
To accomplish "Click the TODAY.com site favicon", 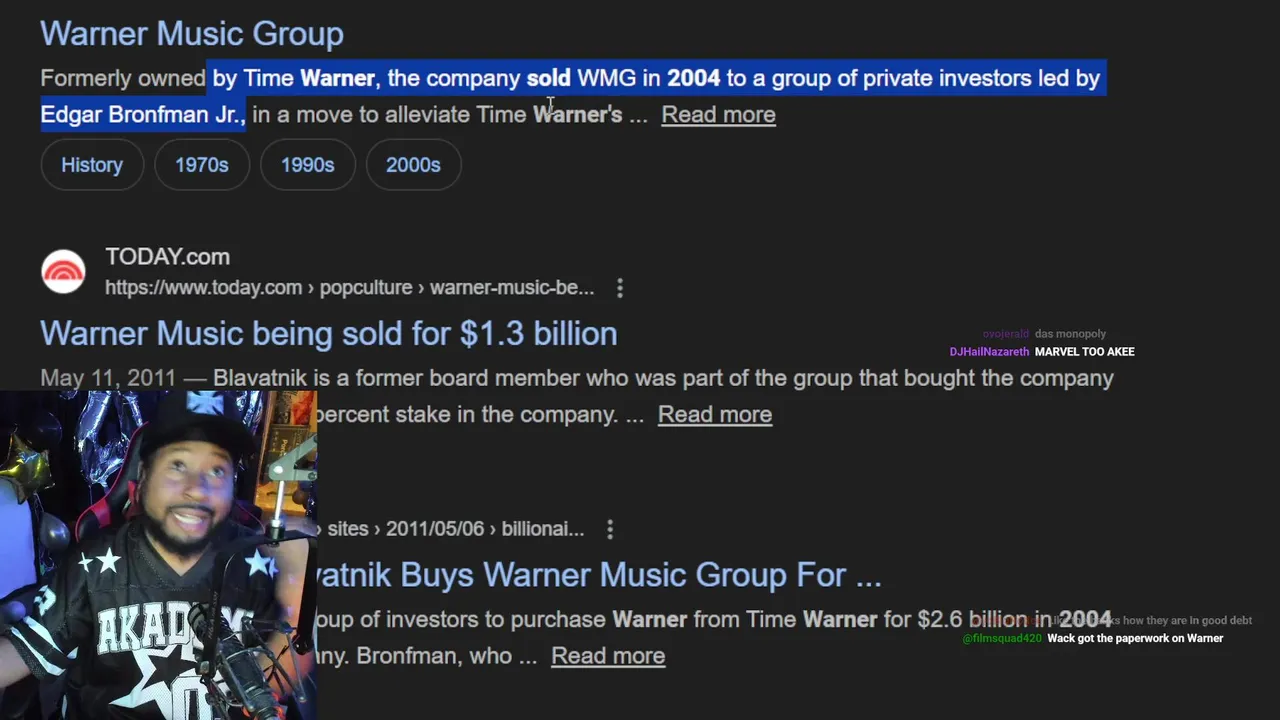I will coord(63,272).
